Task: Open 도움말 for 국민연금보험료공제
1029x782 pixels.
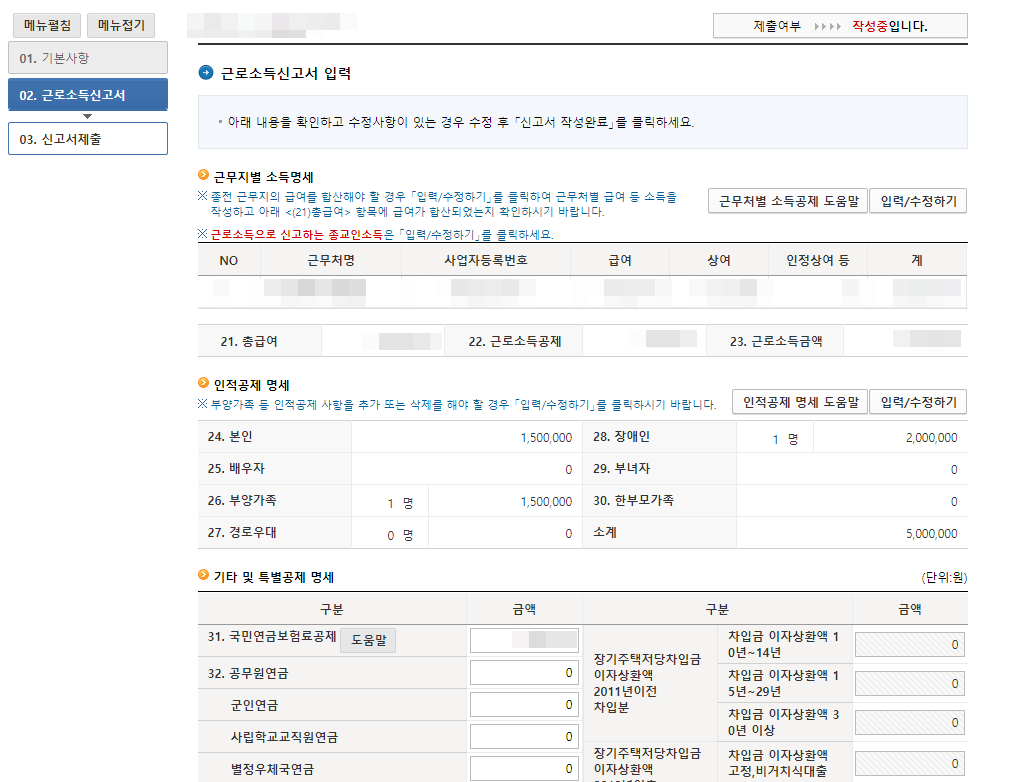Action: pos(368,640)
